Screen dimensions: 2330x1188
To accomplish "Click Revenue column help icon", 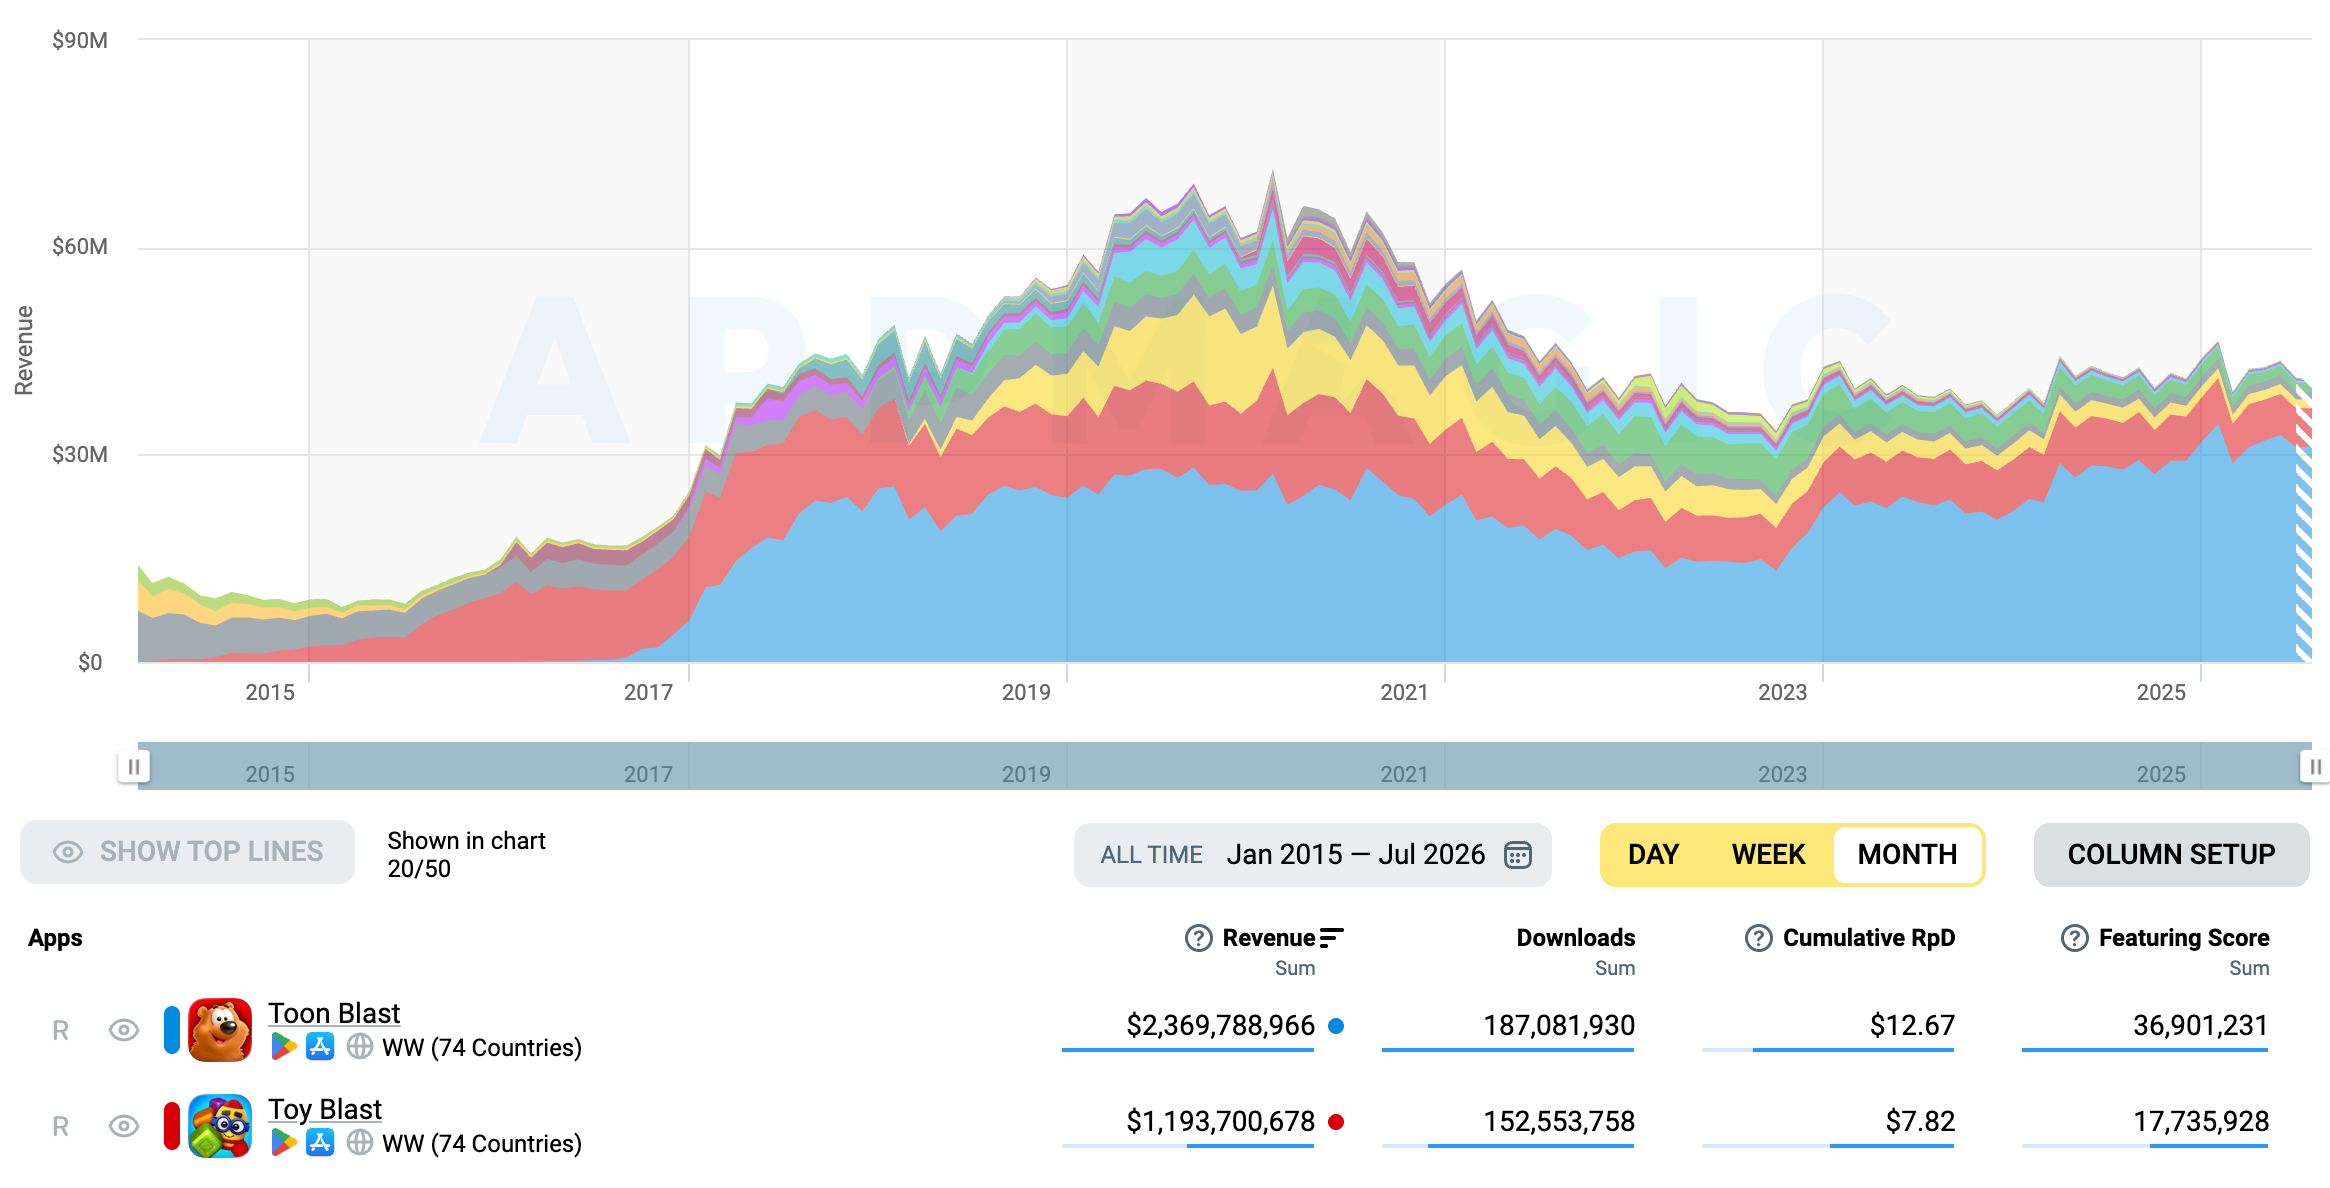I will pos(1198,938).
